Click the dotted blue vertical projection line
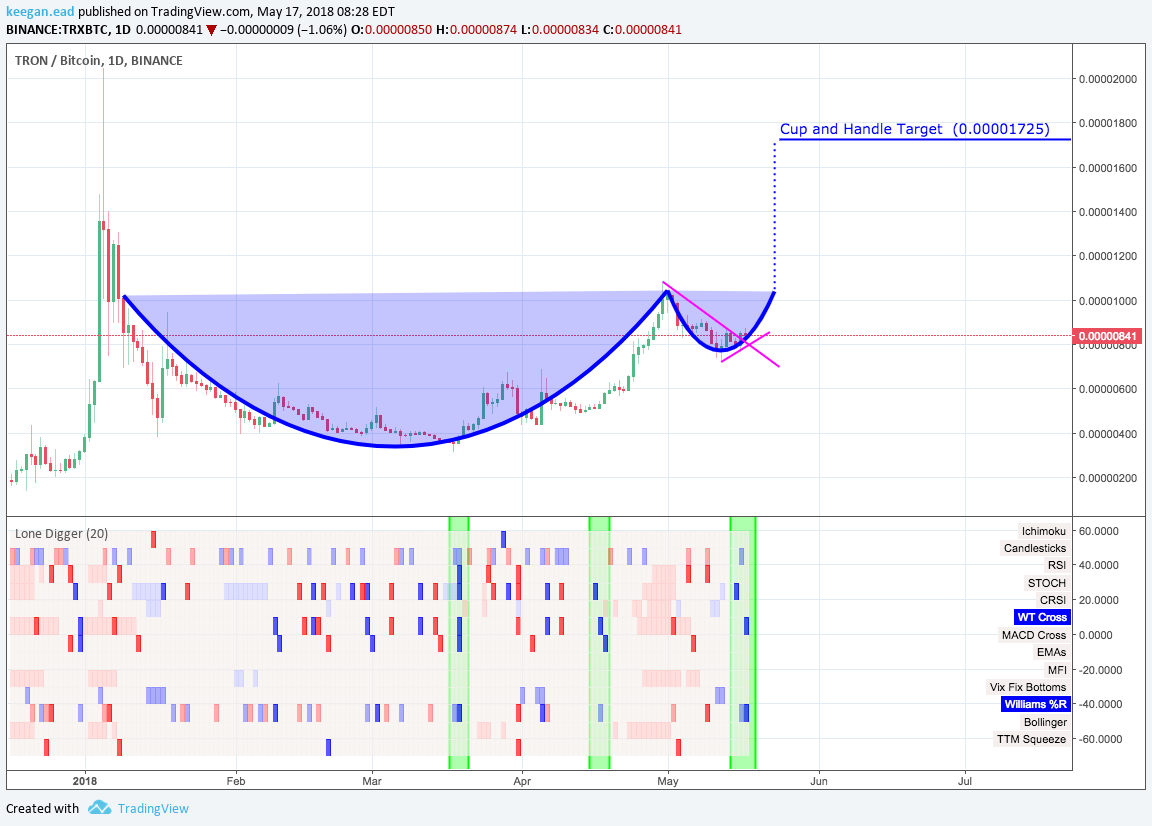The height and width of the screenshot is (826, 1152). click(774, 215)
